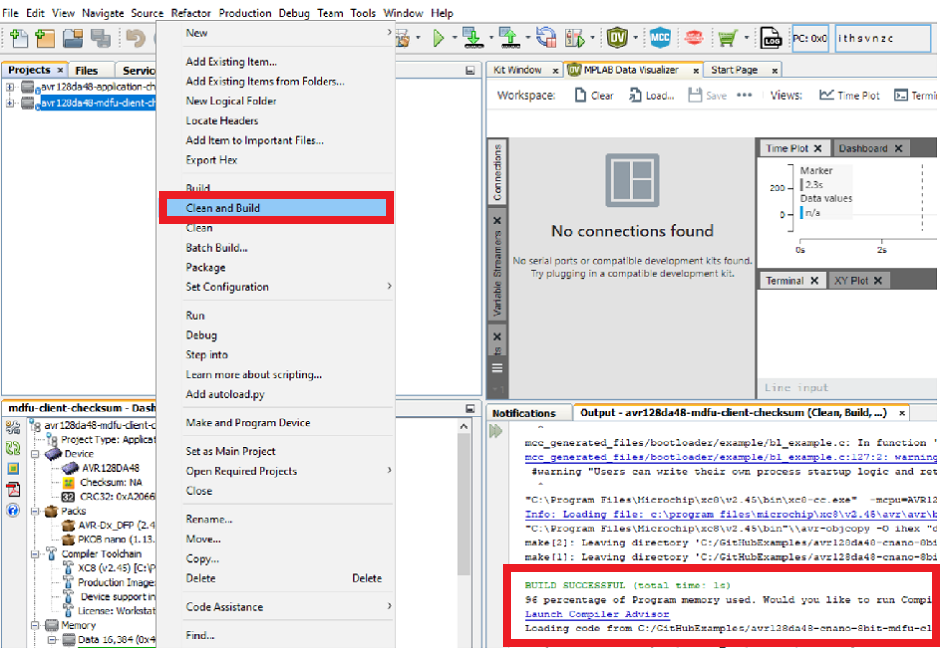
Task: Click the Undo toolbar icon
Action: (135, 38)
